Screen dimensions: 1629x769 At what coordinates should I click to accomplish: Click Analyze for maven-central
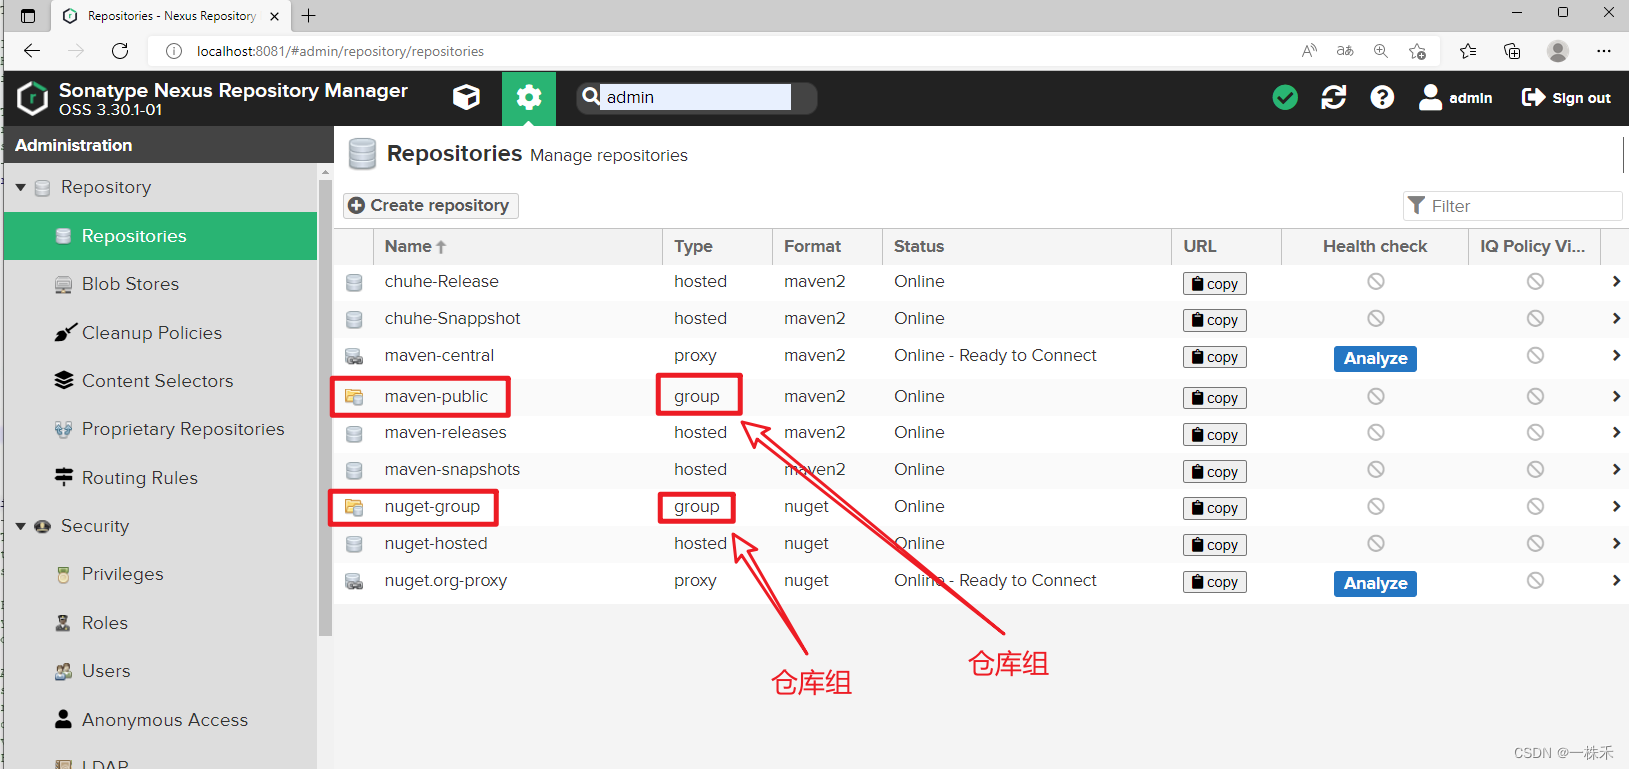pos(1375,358)
